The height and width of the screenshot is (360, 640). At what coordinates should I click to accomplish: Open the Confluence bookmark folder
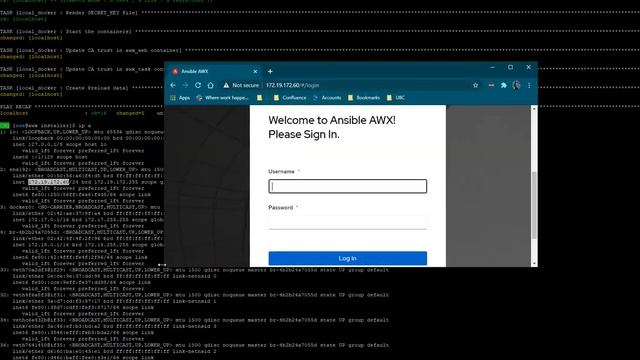[290, 98]
